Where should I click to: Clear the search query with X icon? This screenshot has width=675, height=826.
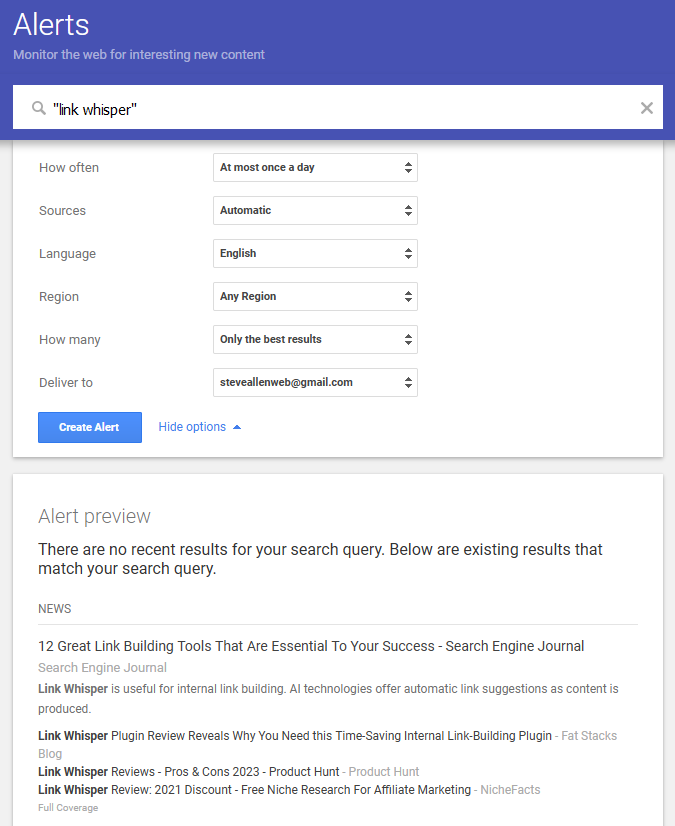point(646,108)
